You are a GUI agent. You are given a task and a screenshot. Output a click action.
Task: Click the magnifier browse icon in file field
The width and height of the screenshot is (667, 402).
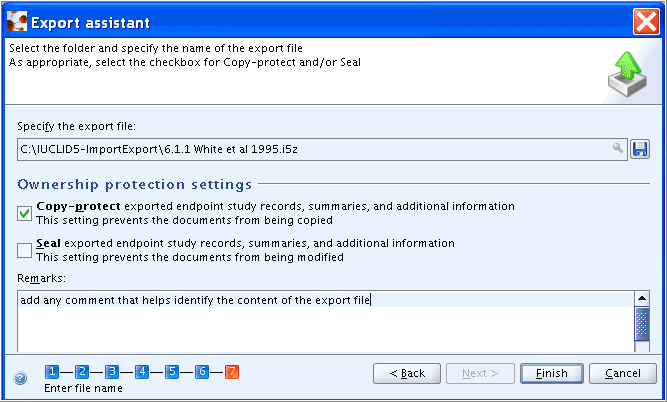(618, 148)
